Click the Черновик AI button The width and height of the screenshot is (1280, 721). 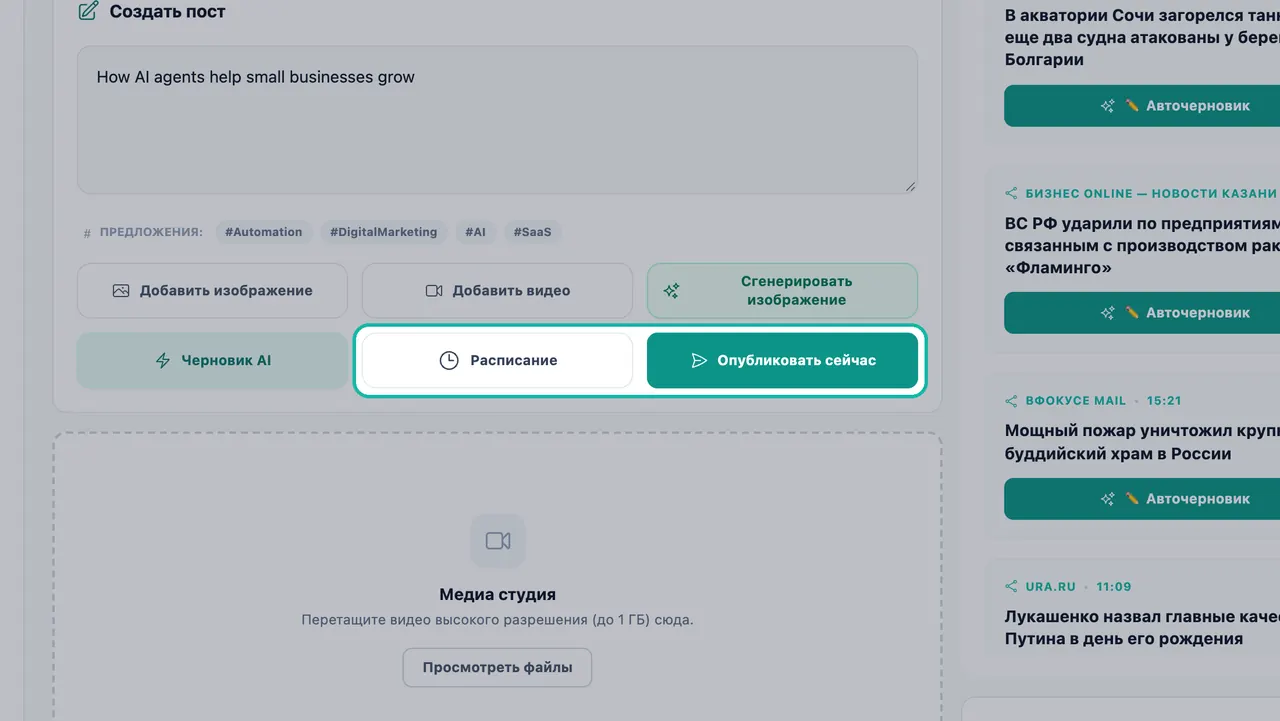[212, 360]
